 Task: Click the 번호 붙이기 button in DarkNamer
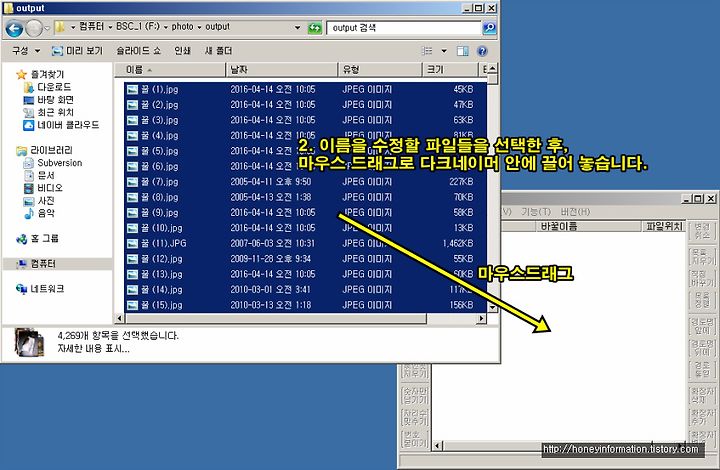coord(415,438)
